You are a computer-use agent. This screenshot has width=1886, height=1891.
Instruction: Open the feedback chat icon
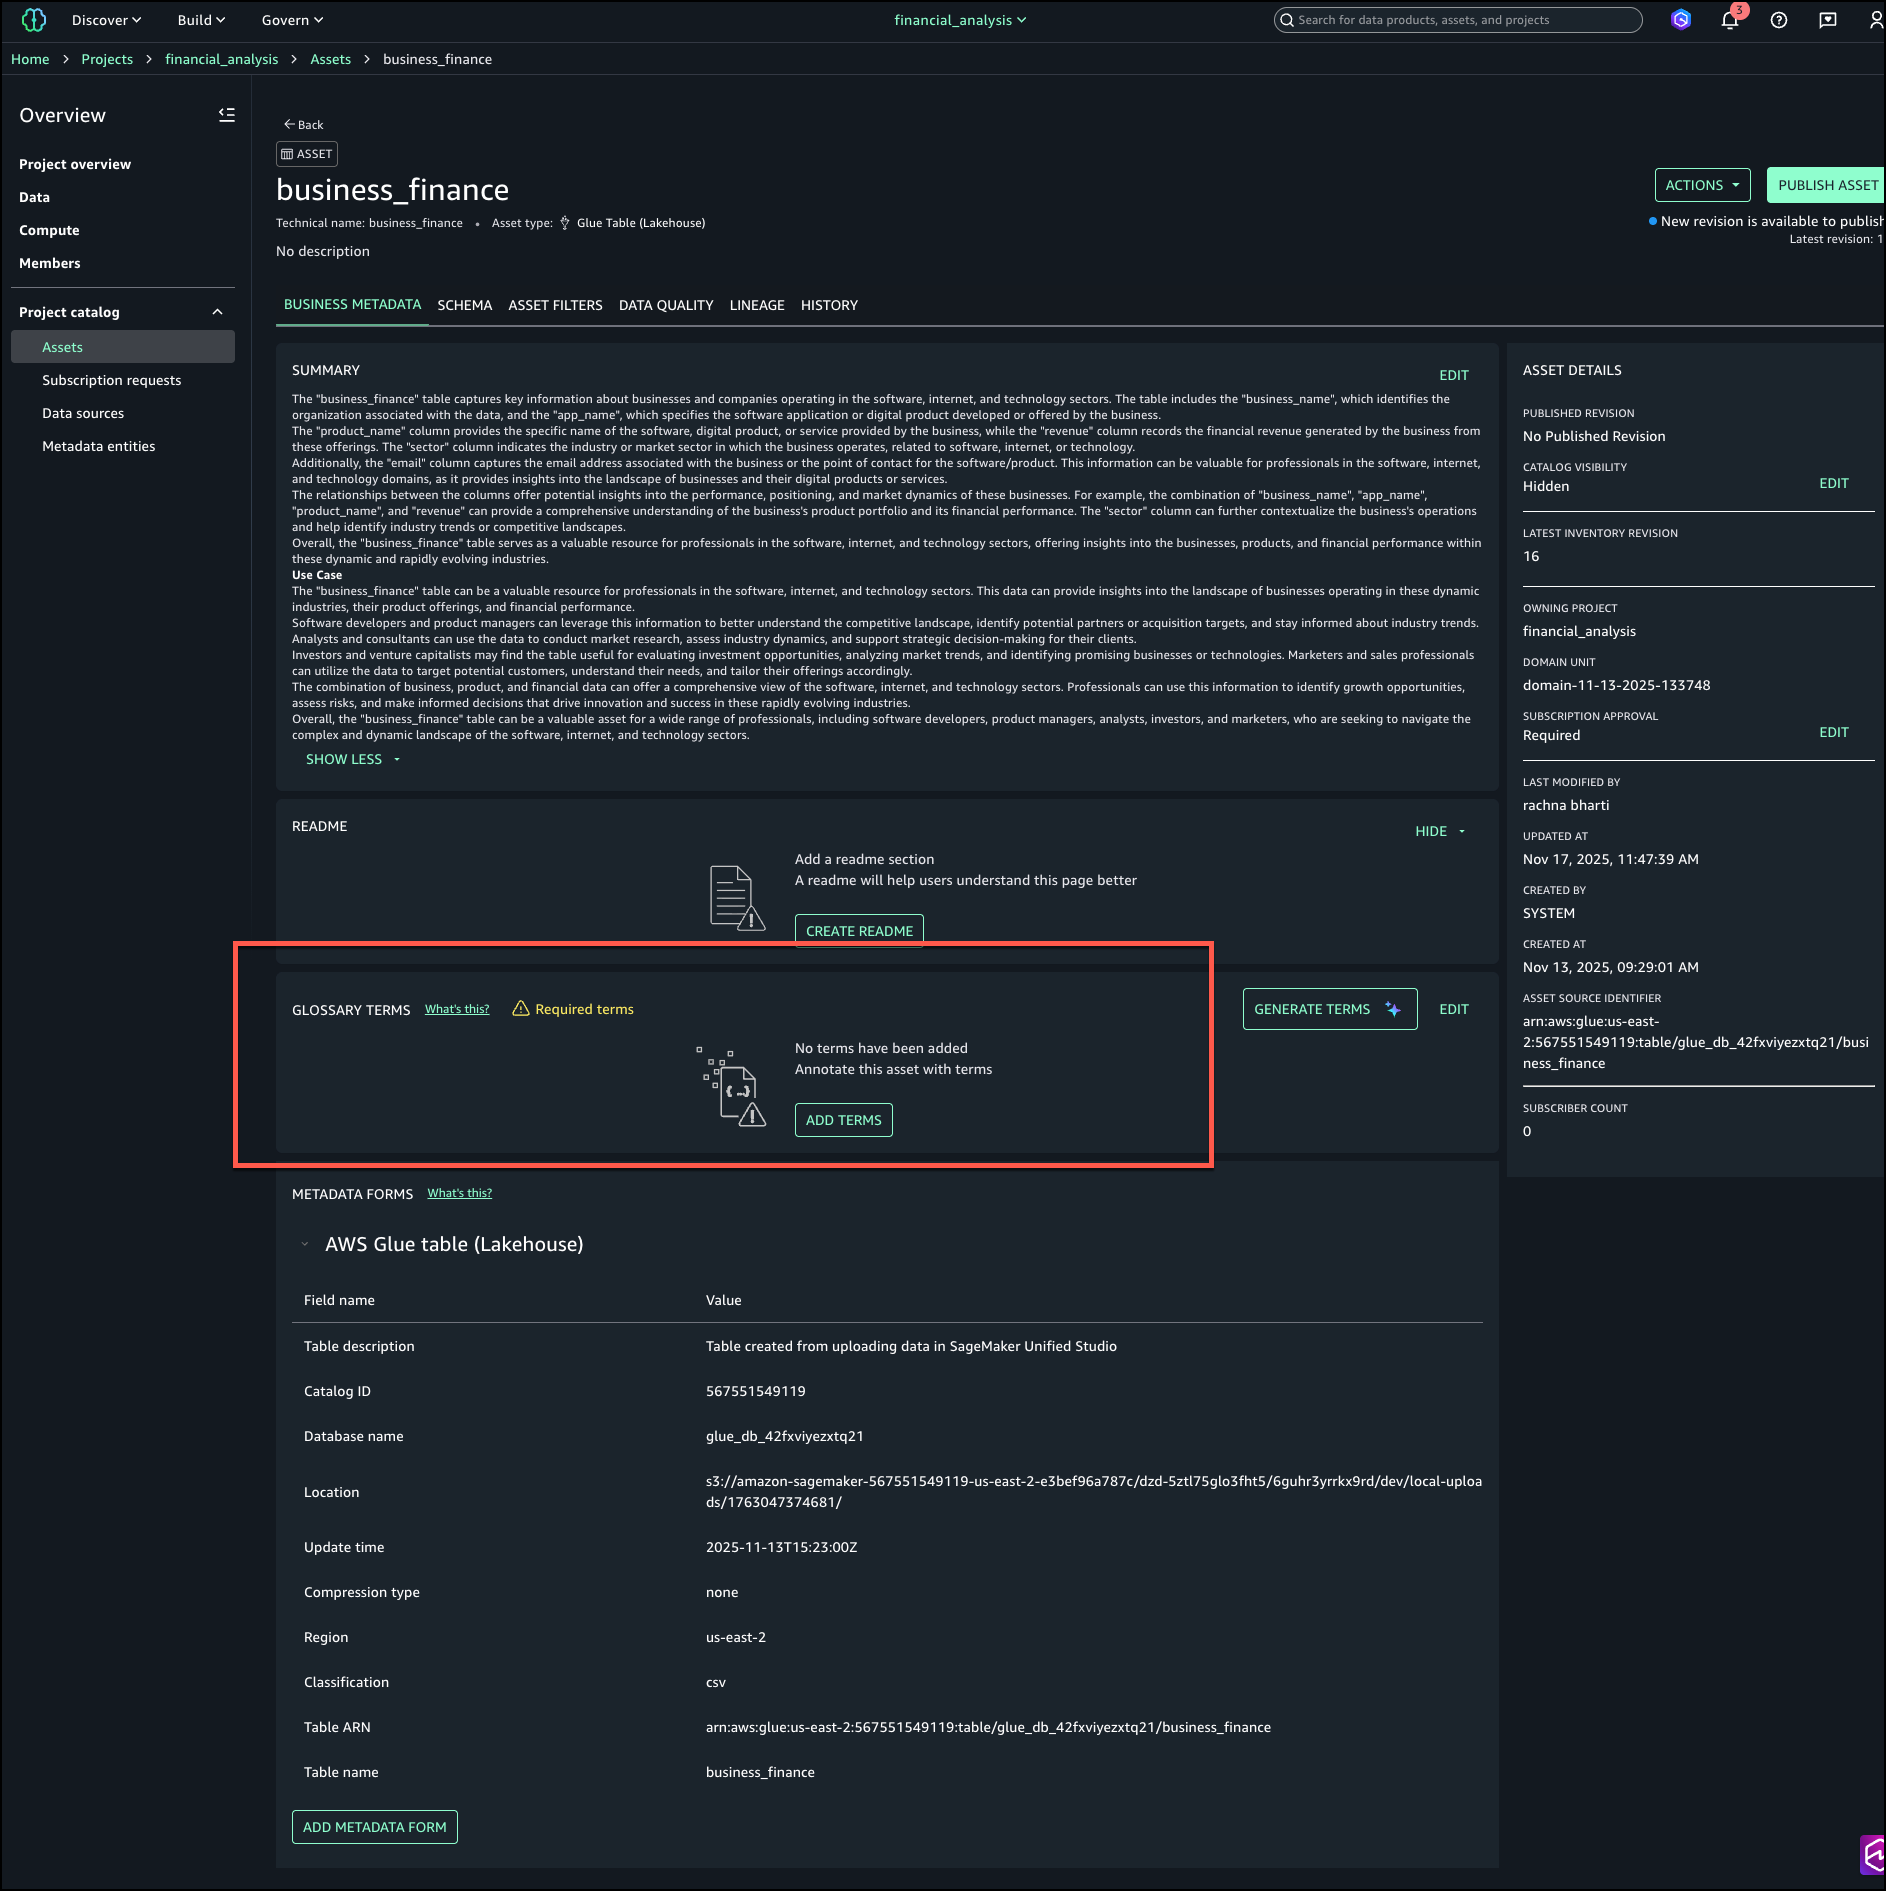click(x=1828, y=20)
